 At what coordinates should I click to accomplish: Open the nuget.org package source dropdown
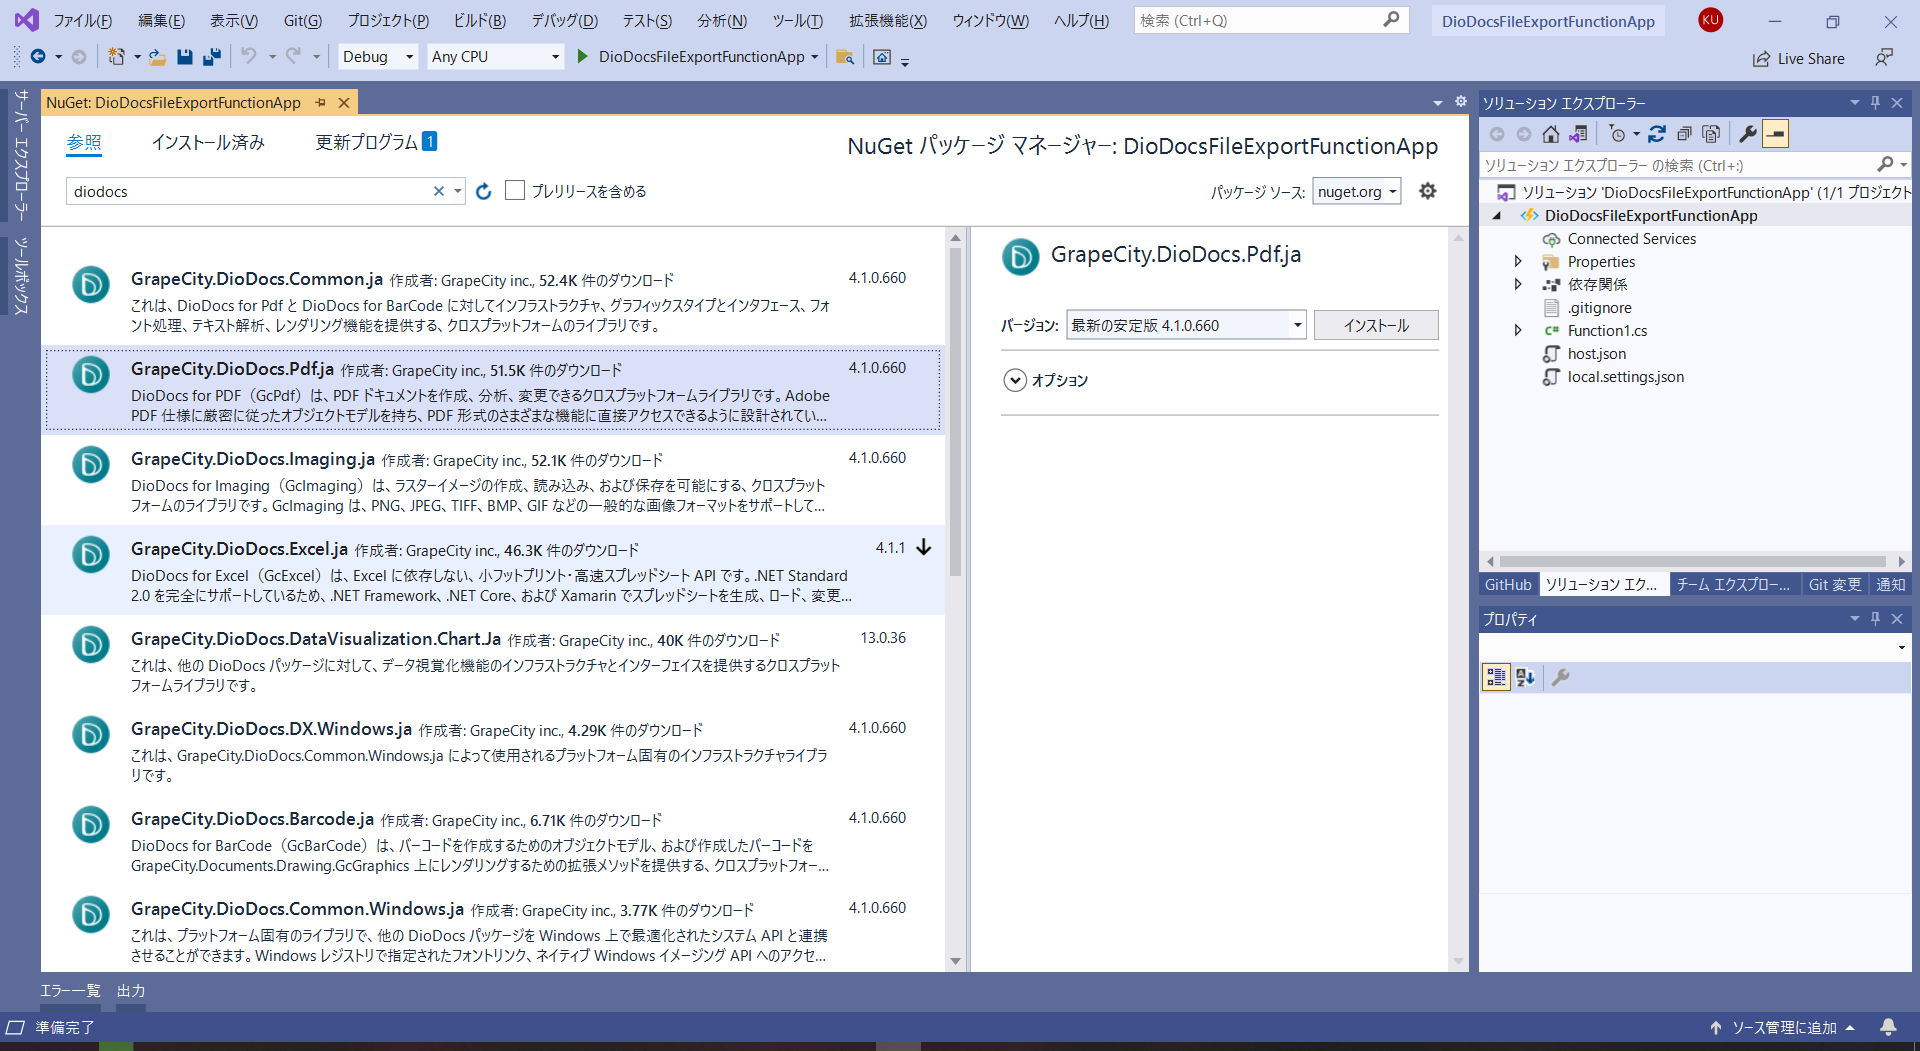coord(1357,191)
